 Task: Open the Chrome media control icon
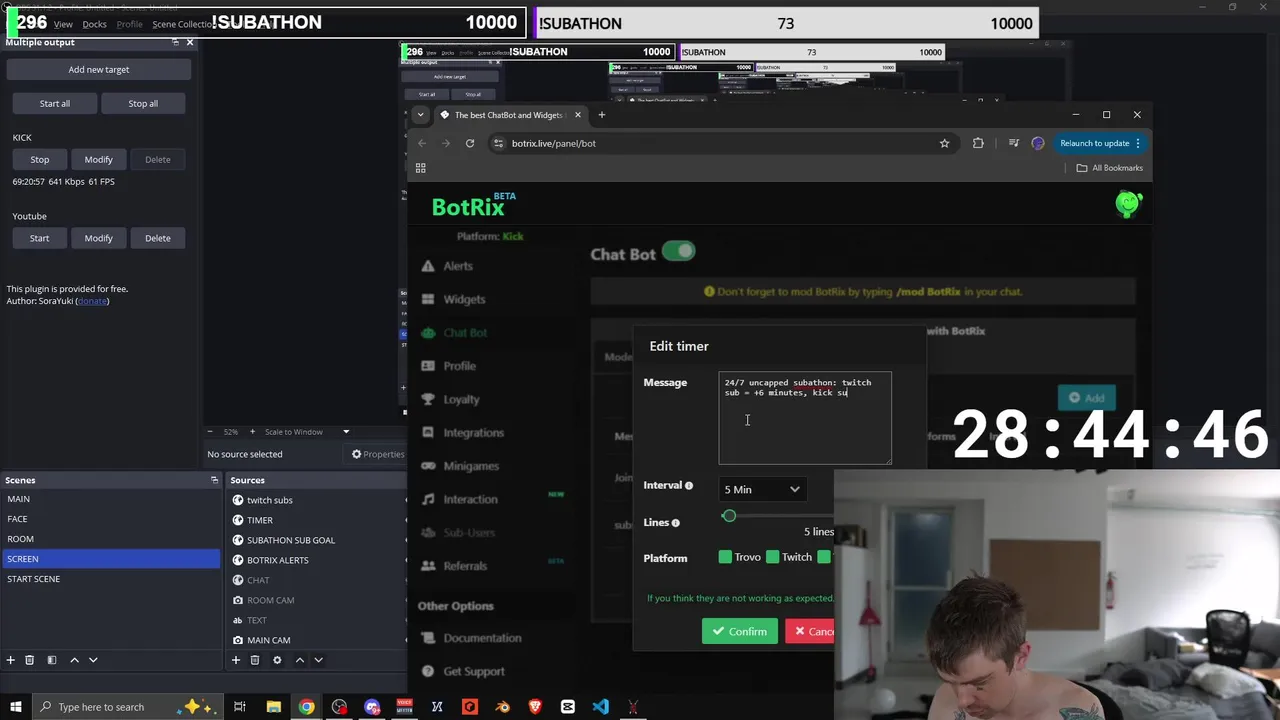(1014, 143)
